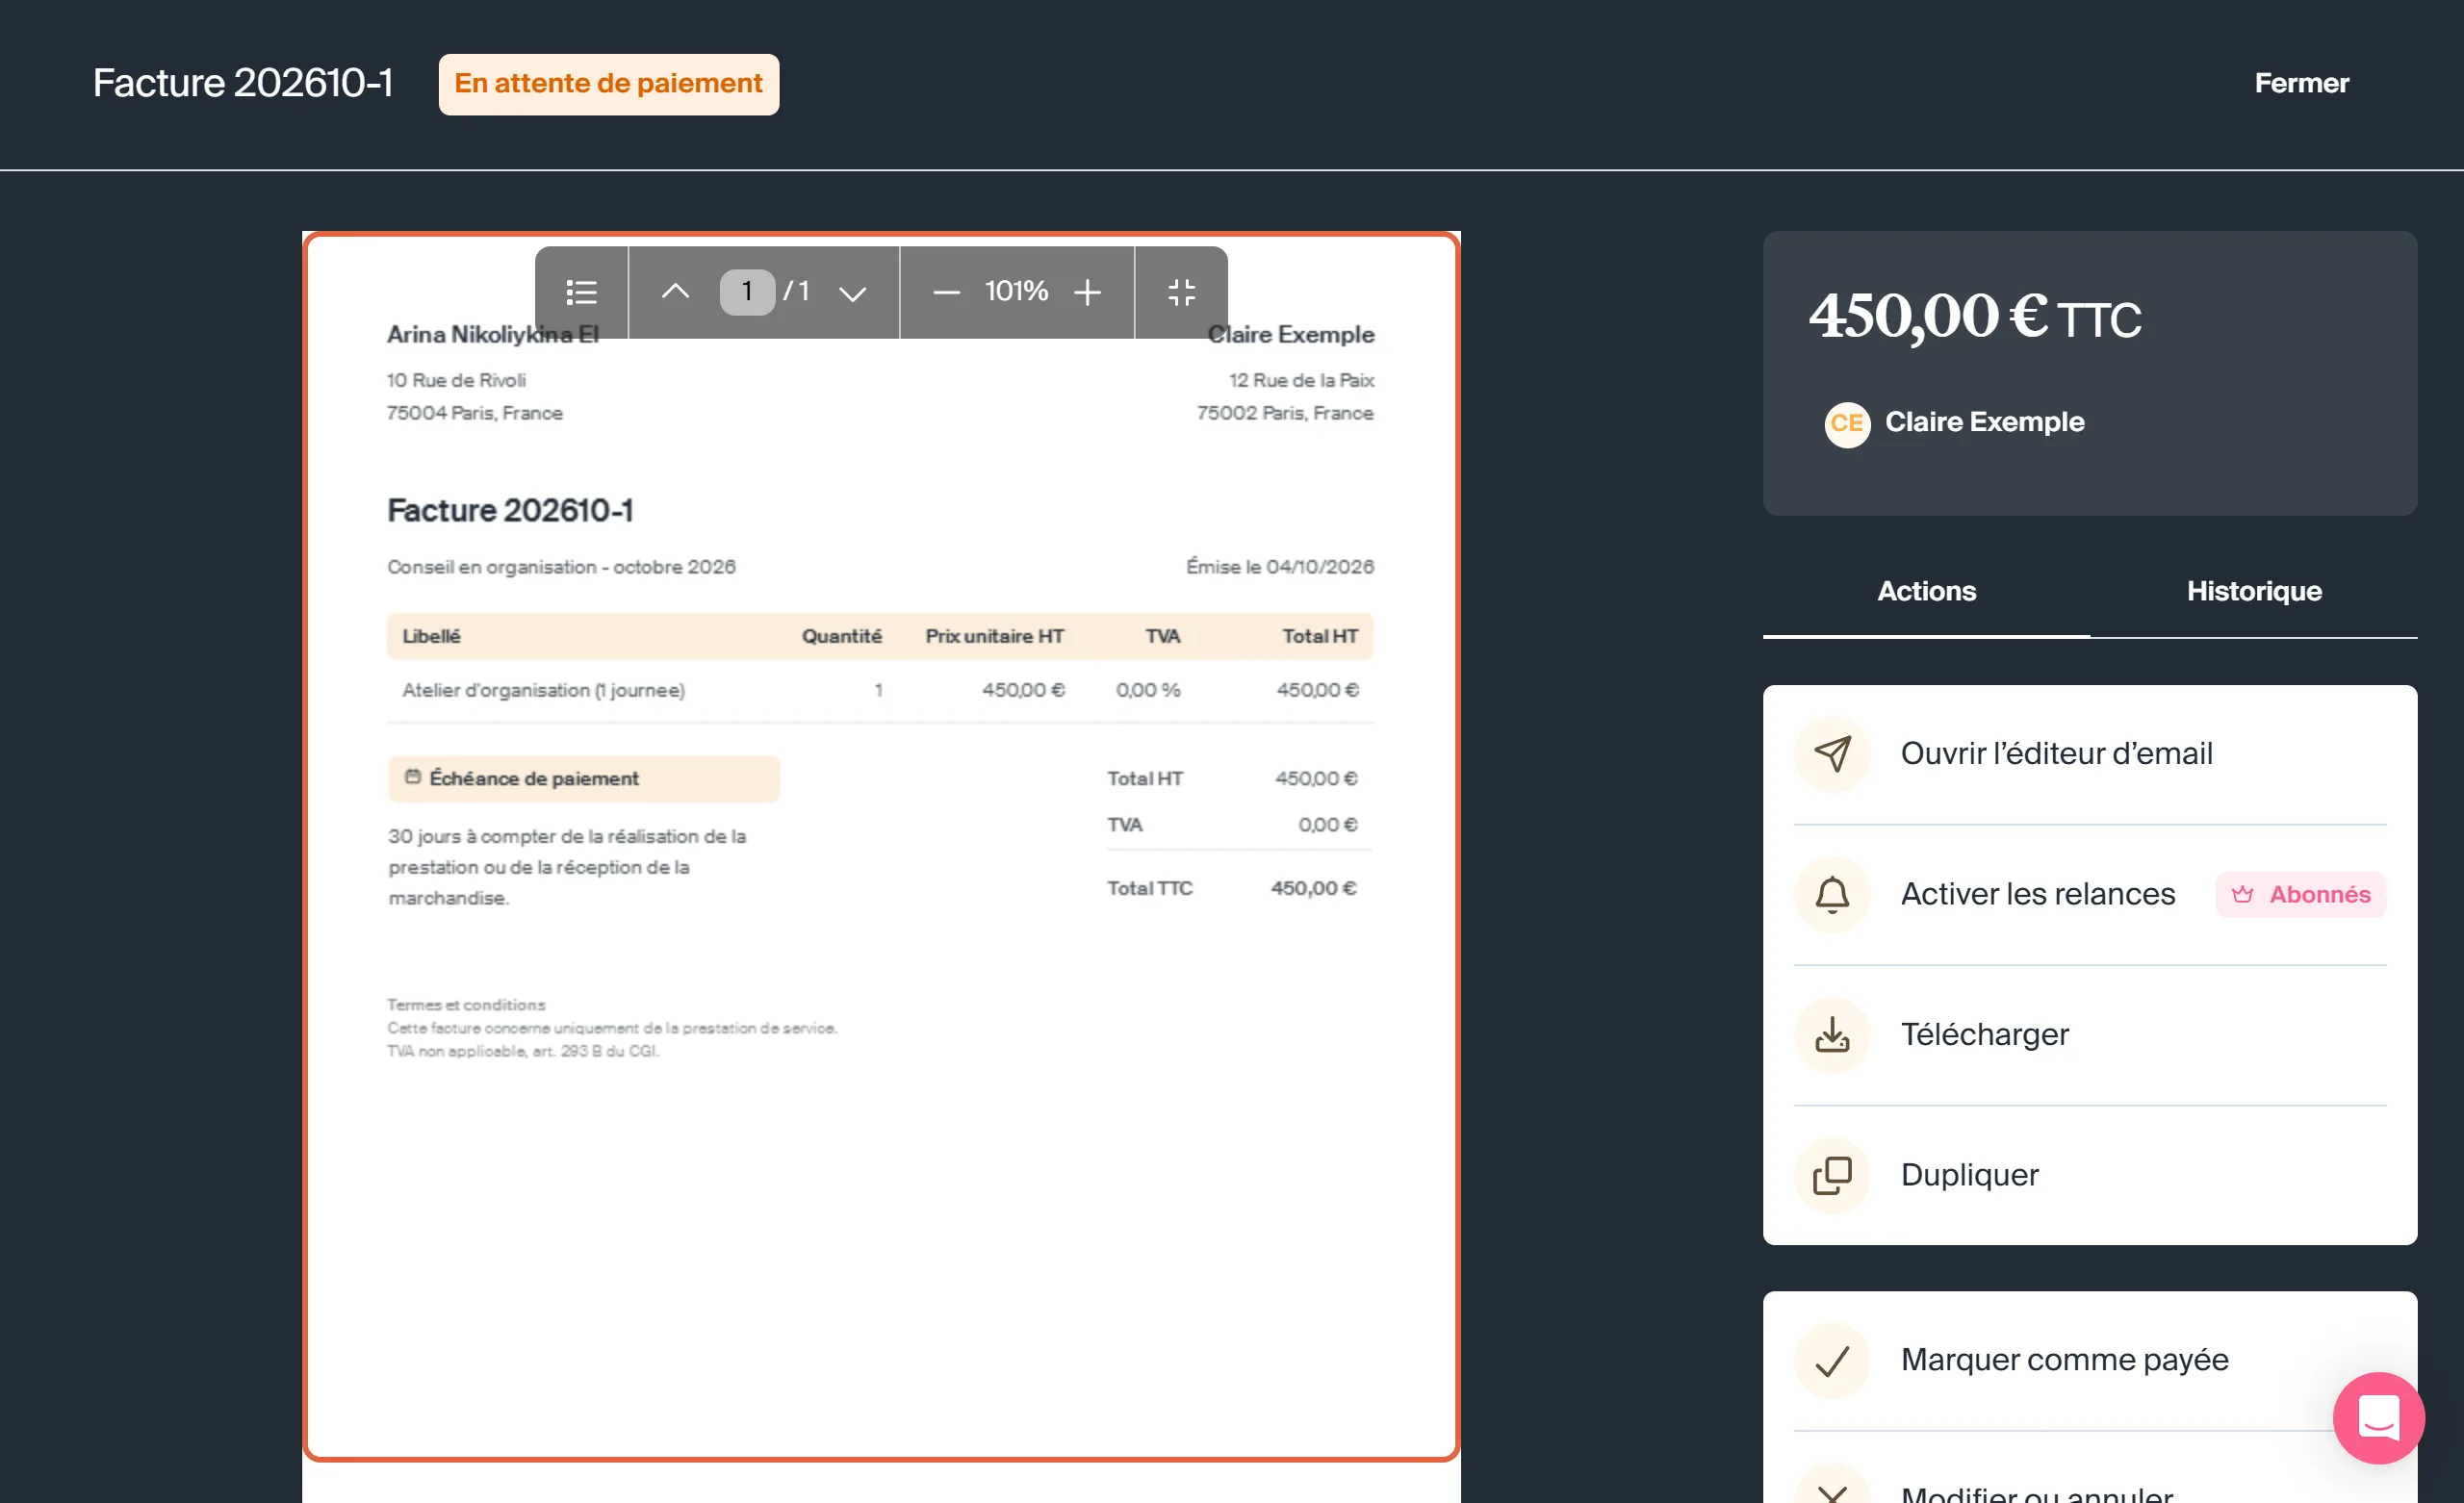Choose Dupliquer action
This screenshot has width=2464, height=1503.
(2089, 1175)
